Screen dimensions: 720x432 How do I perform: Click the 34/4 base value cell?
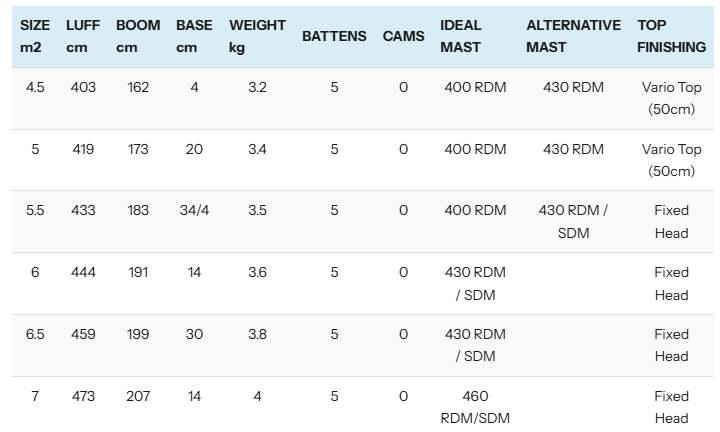tap(194, 211)
